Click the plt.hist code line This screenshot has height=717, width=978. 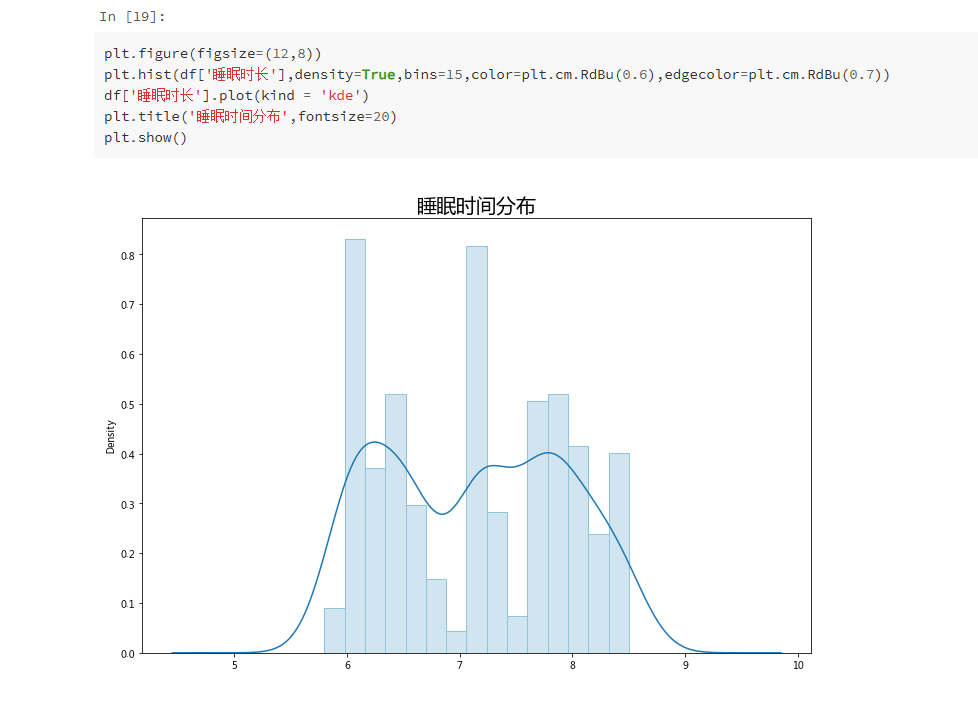pos(496,75)
